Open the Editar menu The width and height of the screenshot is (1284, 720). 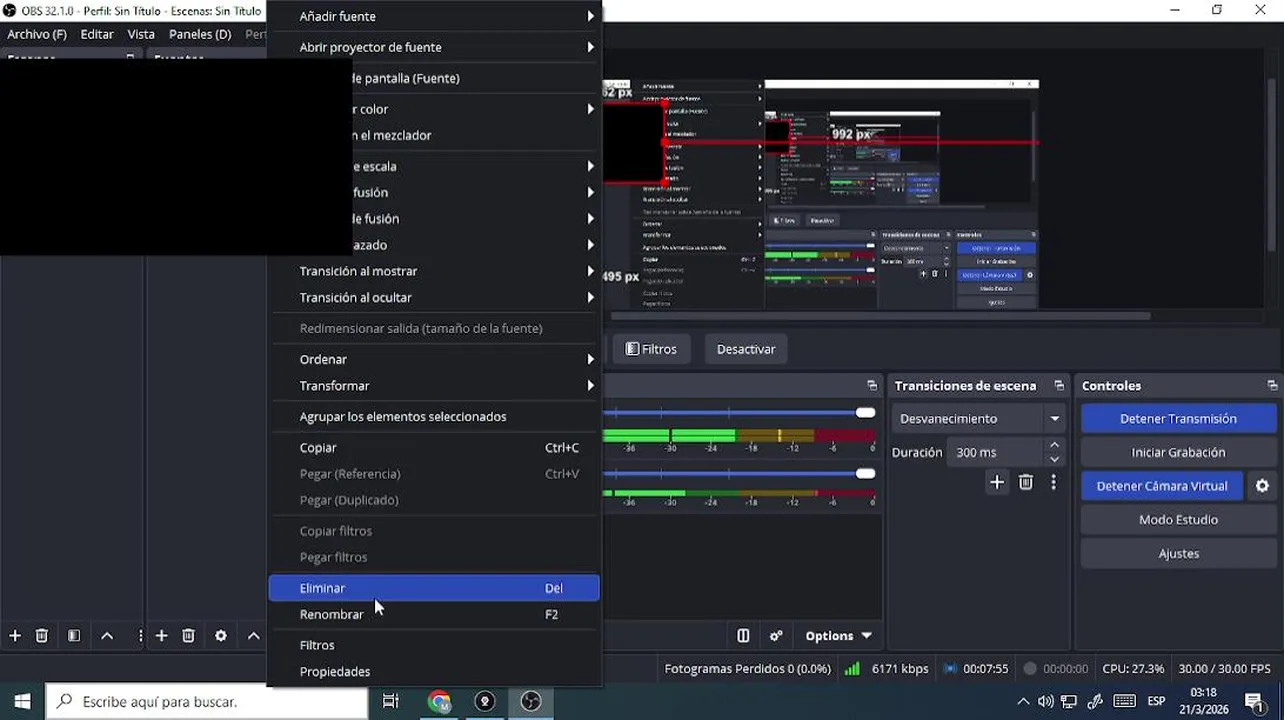coord(97,34)
